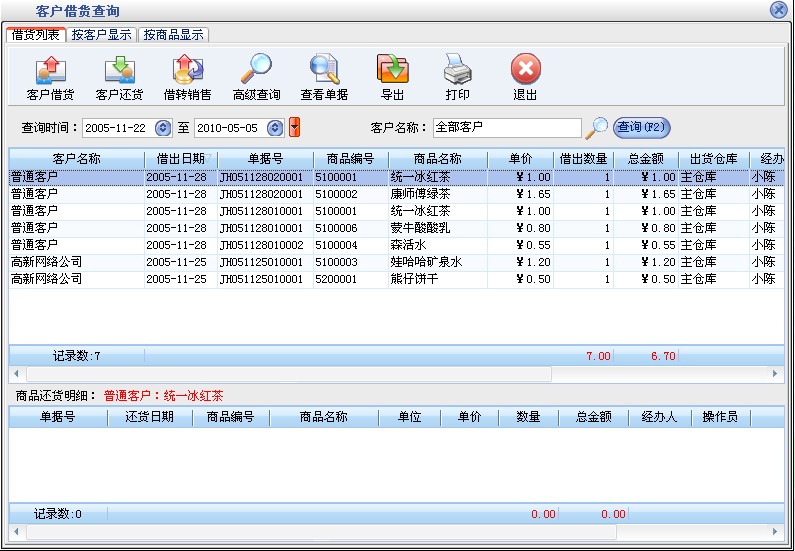Image resolution: width=795 pixels, height=551 pixels.
Task: Click the 客户借货 toolbar icon
Action: [x=51, y=72]
